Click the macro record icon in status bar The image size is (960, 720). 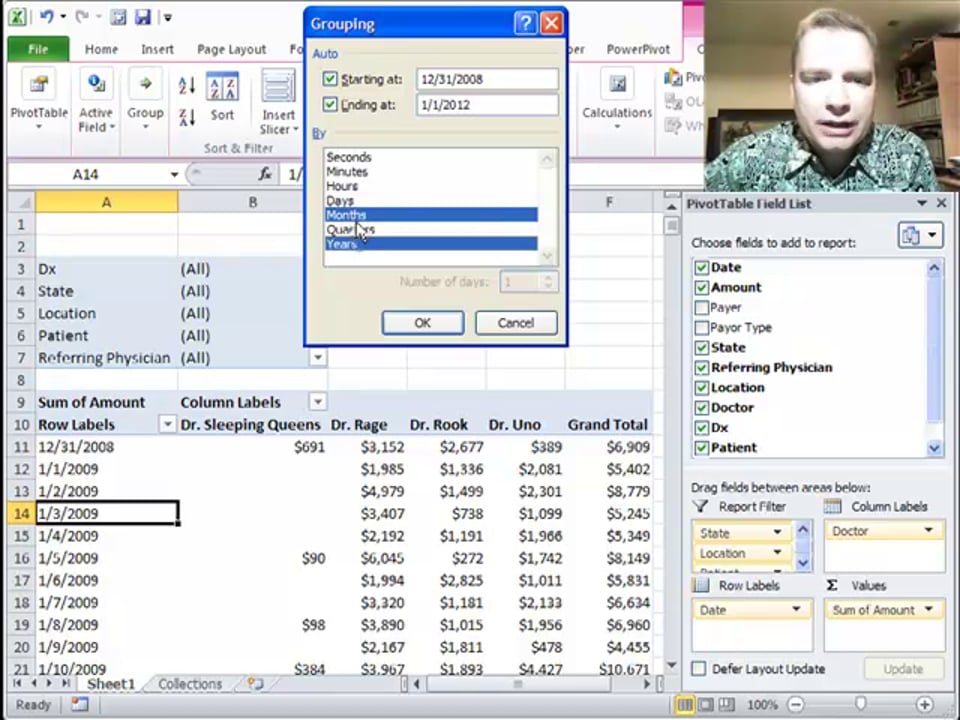pyautogui.click(x=80, y=704)
